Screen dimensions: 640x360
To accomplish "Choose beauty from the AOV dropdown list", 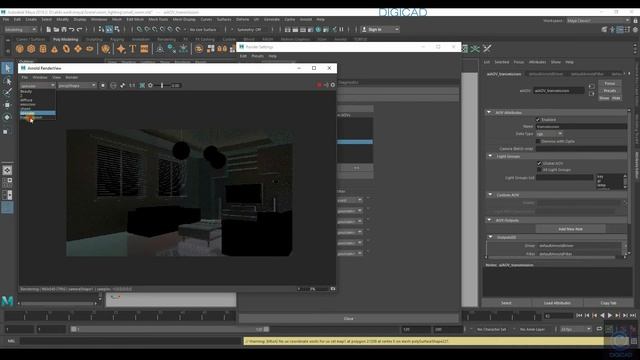I will 26,91.
